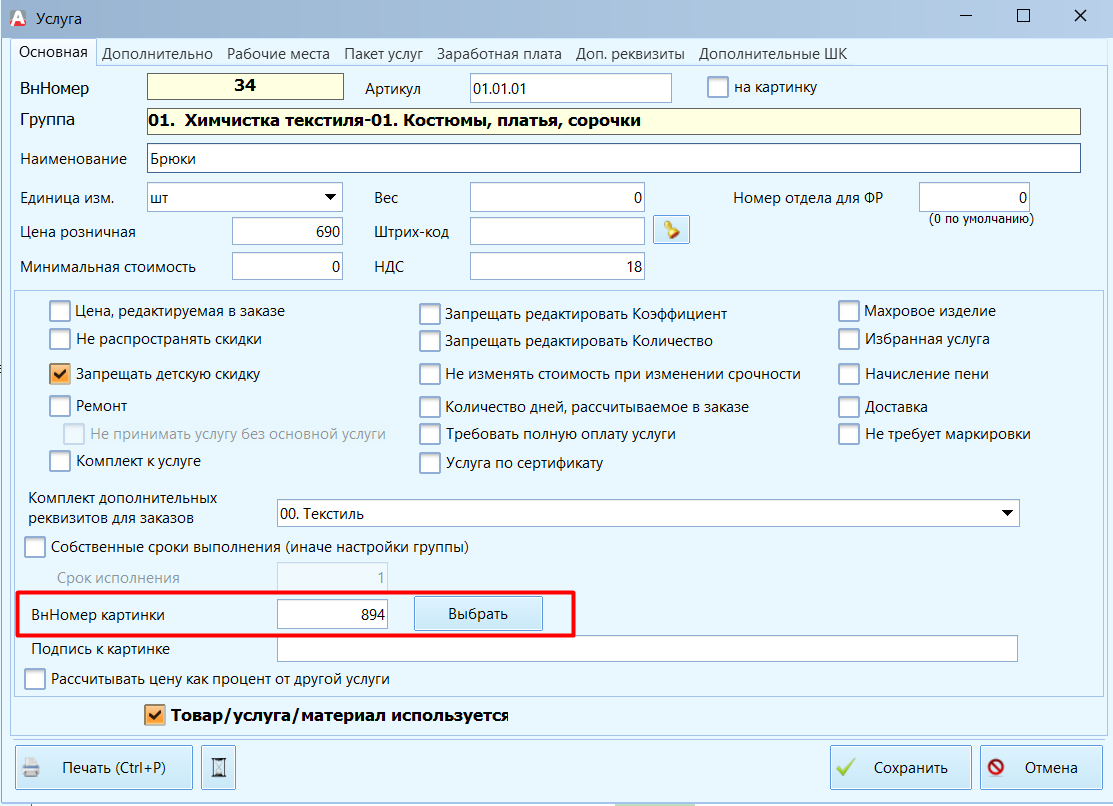
Task: Open the Дополнительные ШК tab
Action: pos(773,54)
